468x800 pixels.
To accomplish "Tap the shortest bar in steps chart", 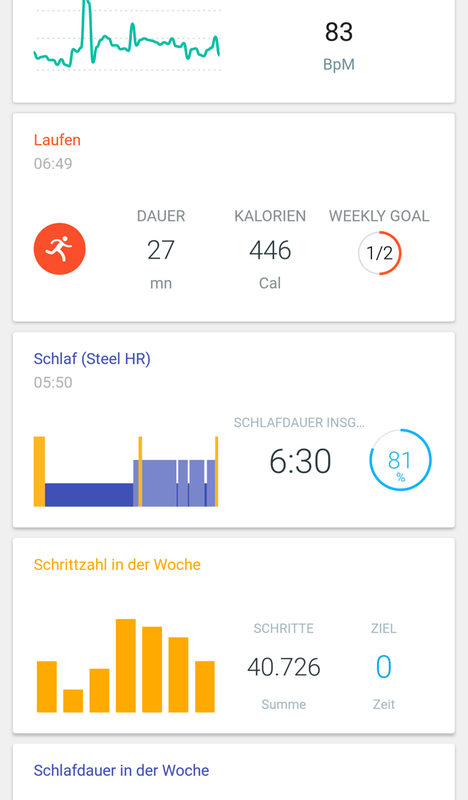I will (x=73, y=701).
